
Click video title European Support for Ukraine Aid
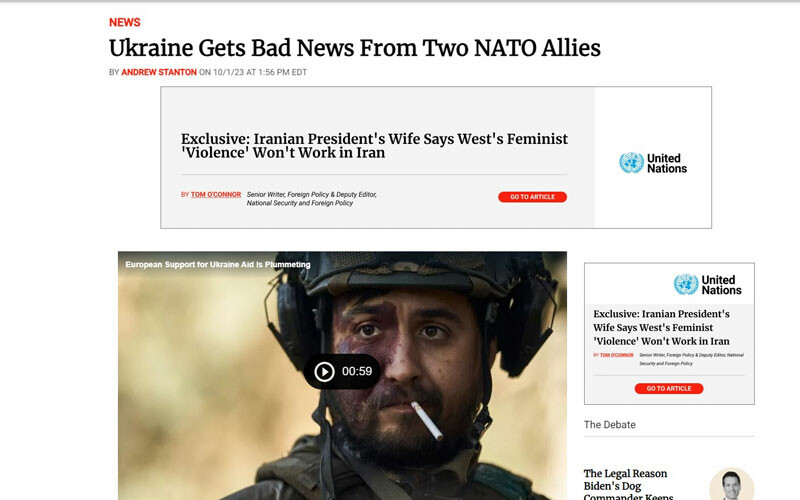pyautogui.click(x=218, y=264)
